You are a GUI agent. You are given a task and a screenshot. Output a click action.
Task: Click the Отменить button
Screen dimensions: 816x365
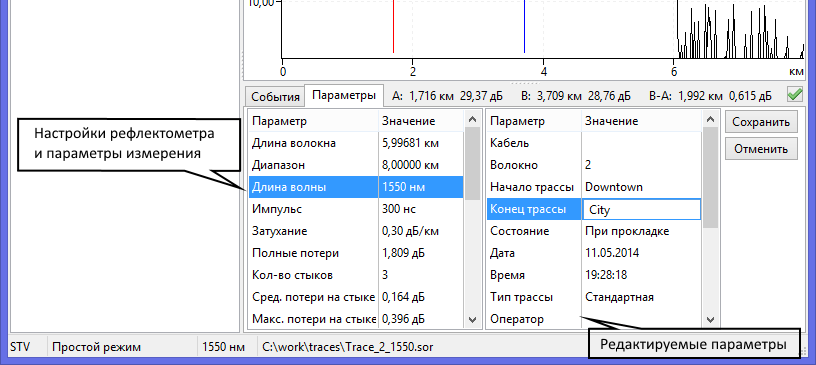pyautogui.click(x=761, y=149)
